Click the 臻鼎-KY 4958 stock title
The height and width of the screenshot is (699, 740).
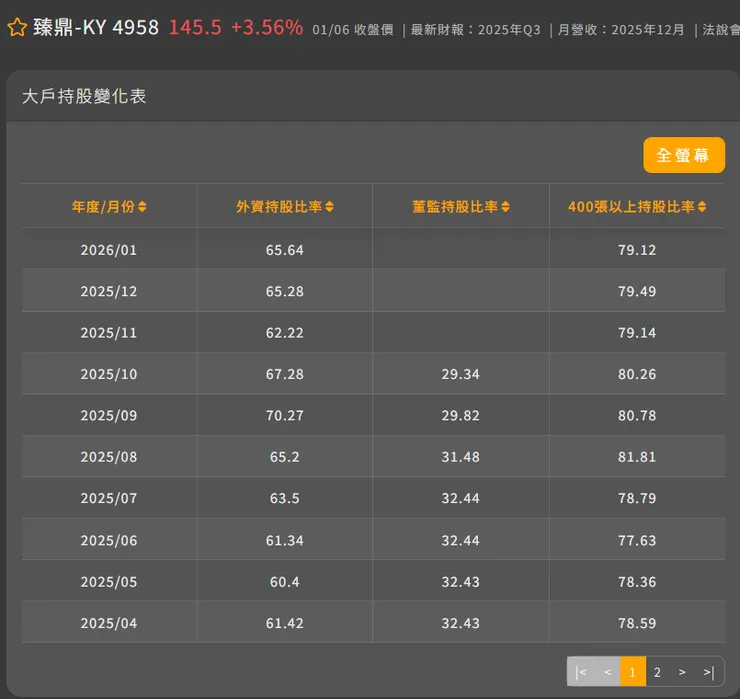tap(96, 27)
